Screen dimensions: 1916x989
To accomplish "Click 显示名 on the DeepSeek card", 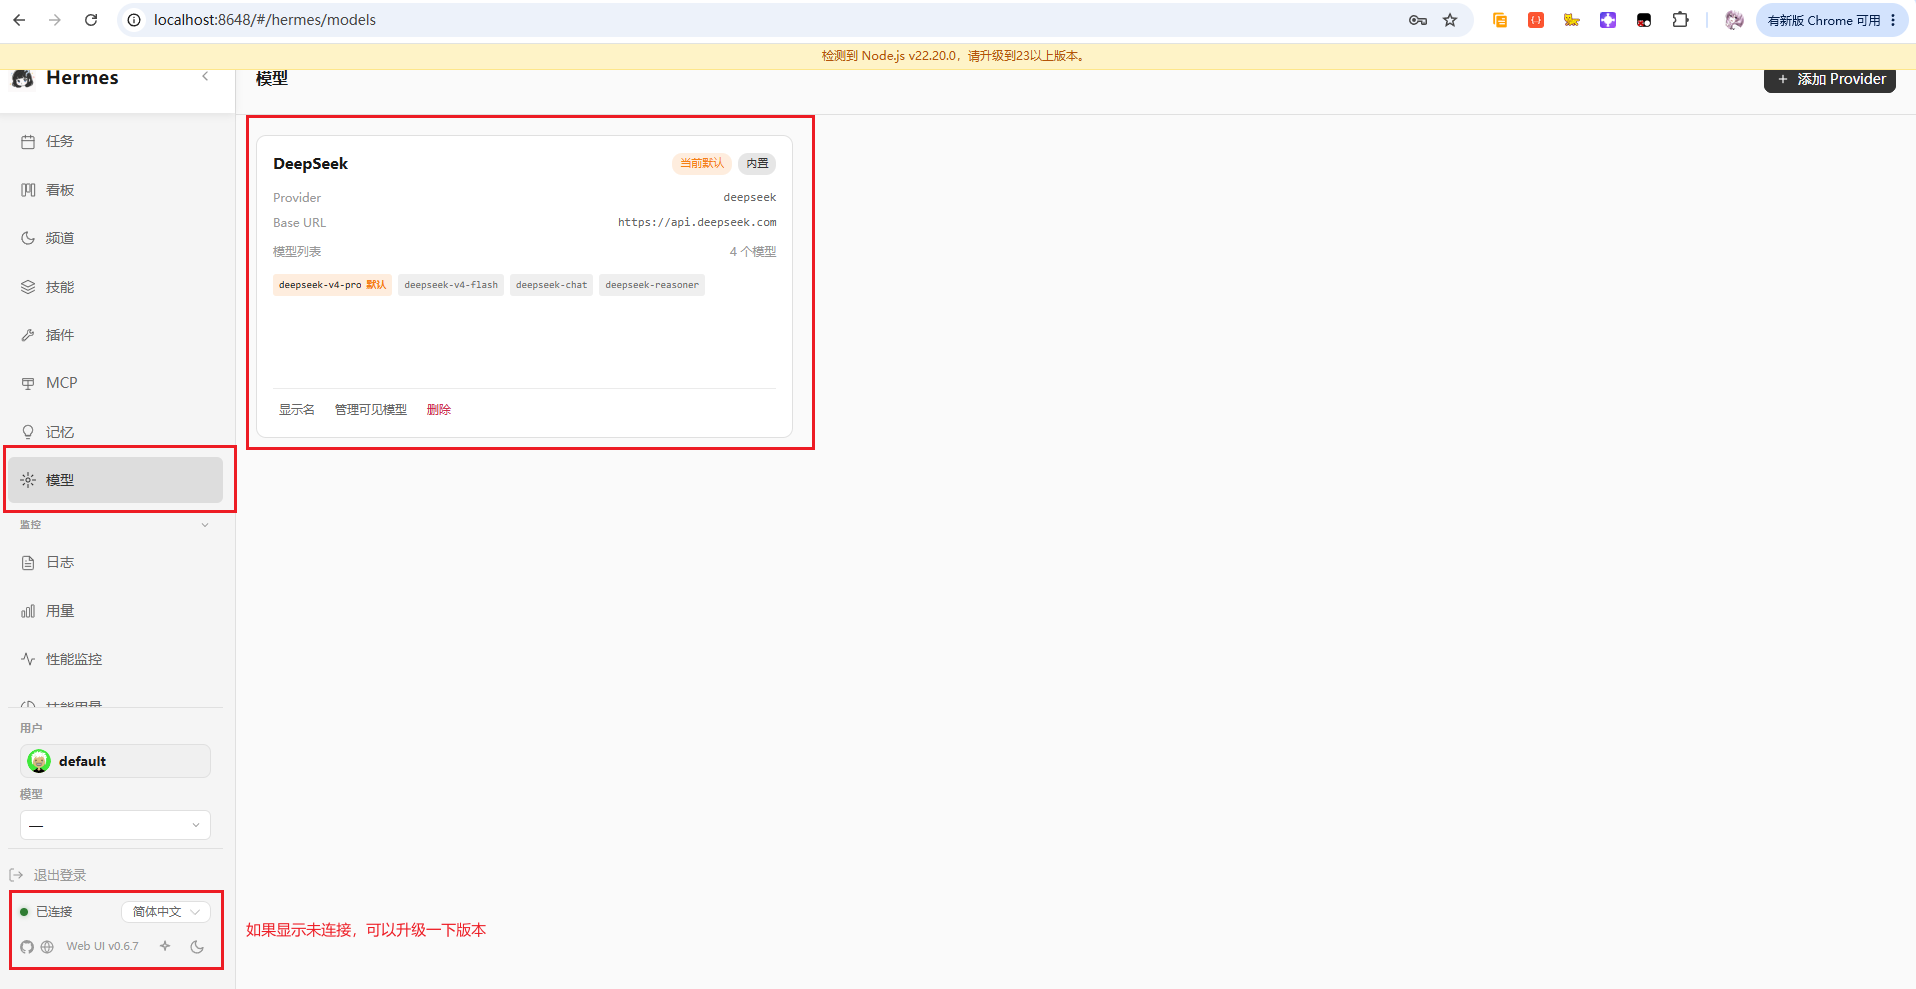I will pyautogui.click(x=297, y=410).
